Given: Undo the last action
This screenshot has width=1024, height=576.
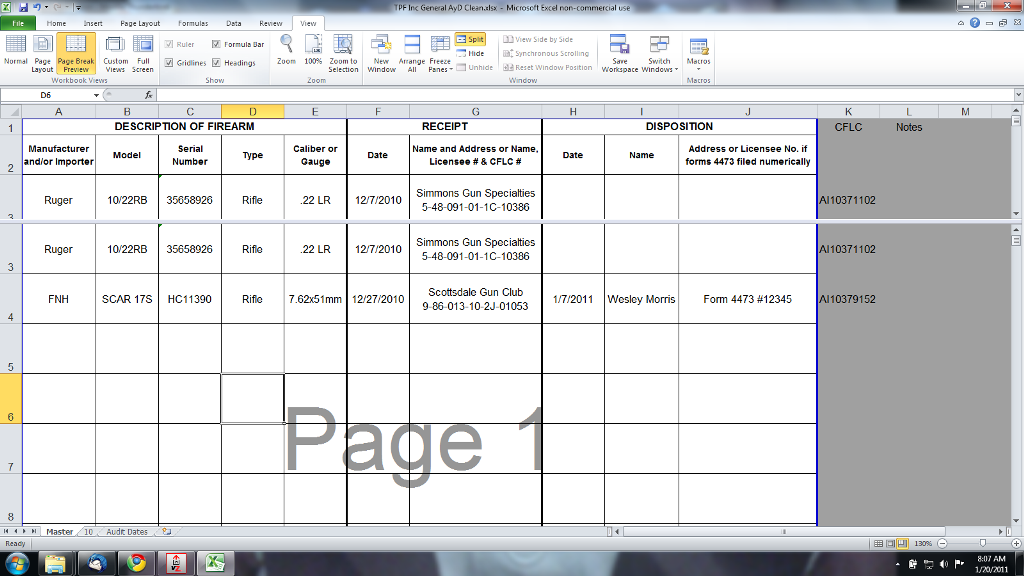Looking at the screenshot, I should [37, 7].
